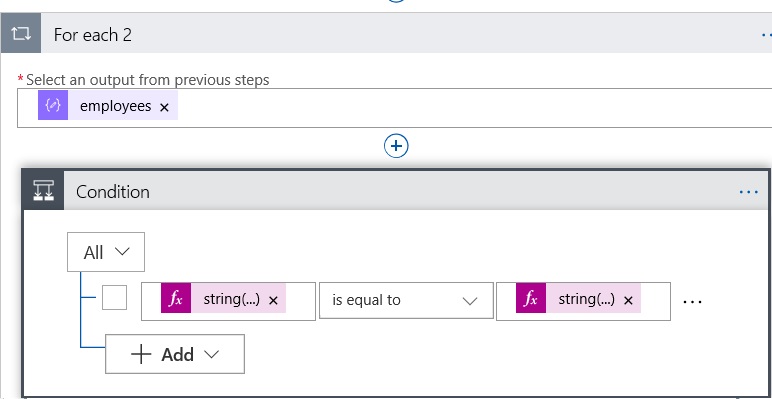772x399 pixels.
Task: Click the For each 2 loop icon
Action: (x=21, y=34)
